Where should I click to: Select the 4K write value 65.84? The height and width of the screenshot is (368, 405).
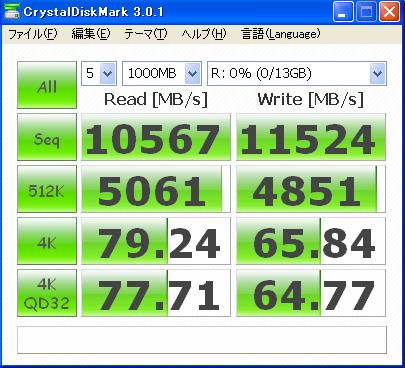click(x=311, y=241)
